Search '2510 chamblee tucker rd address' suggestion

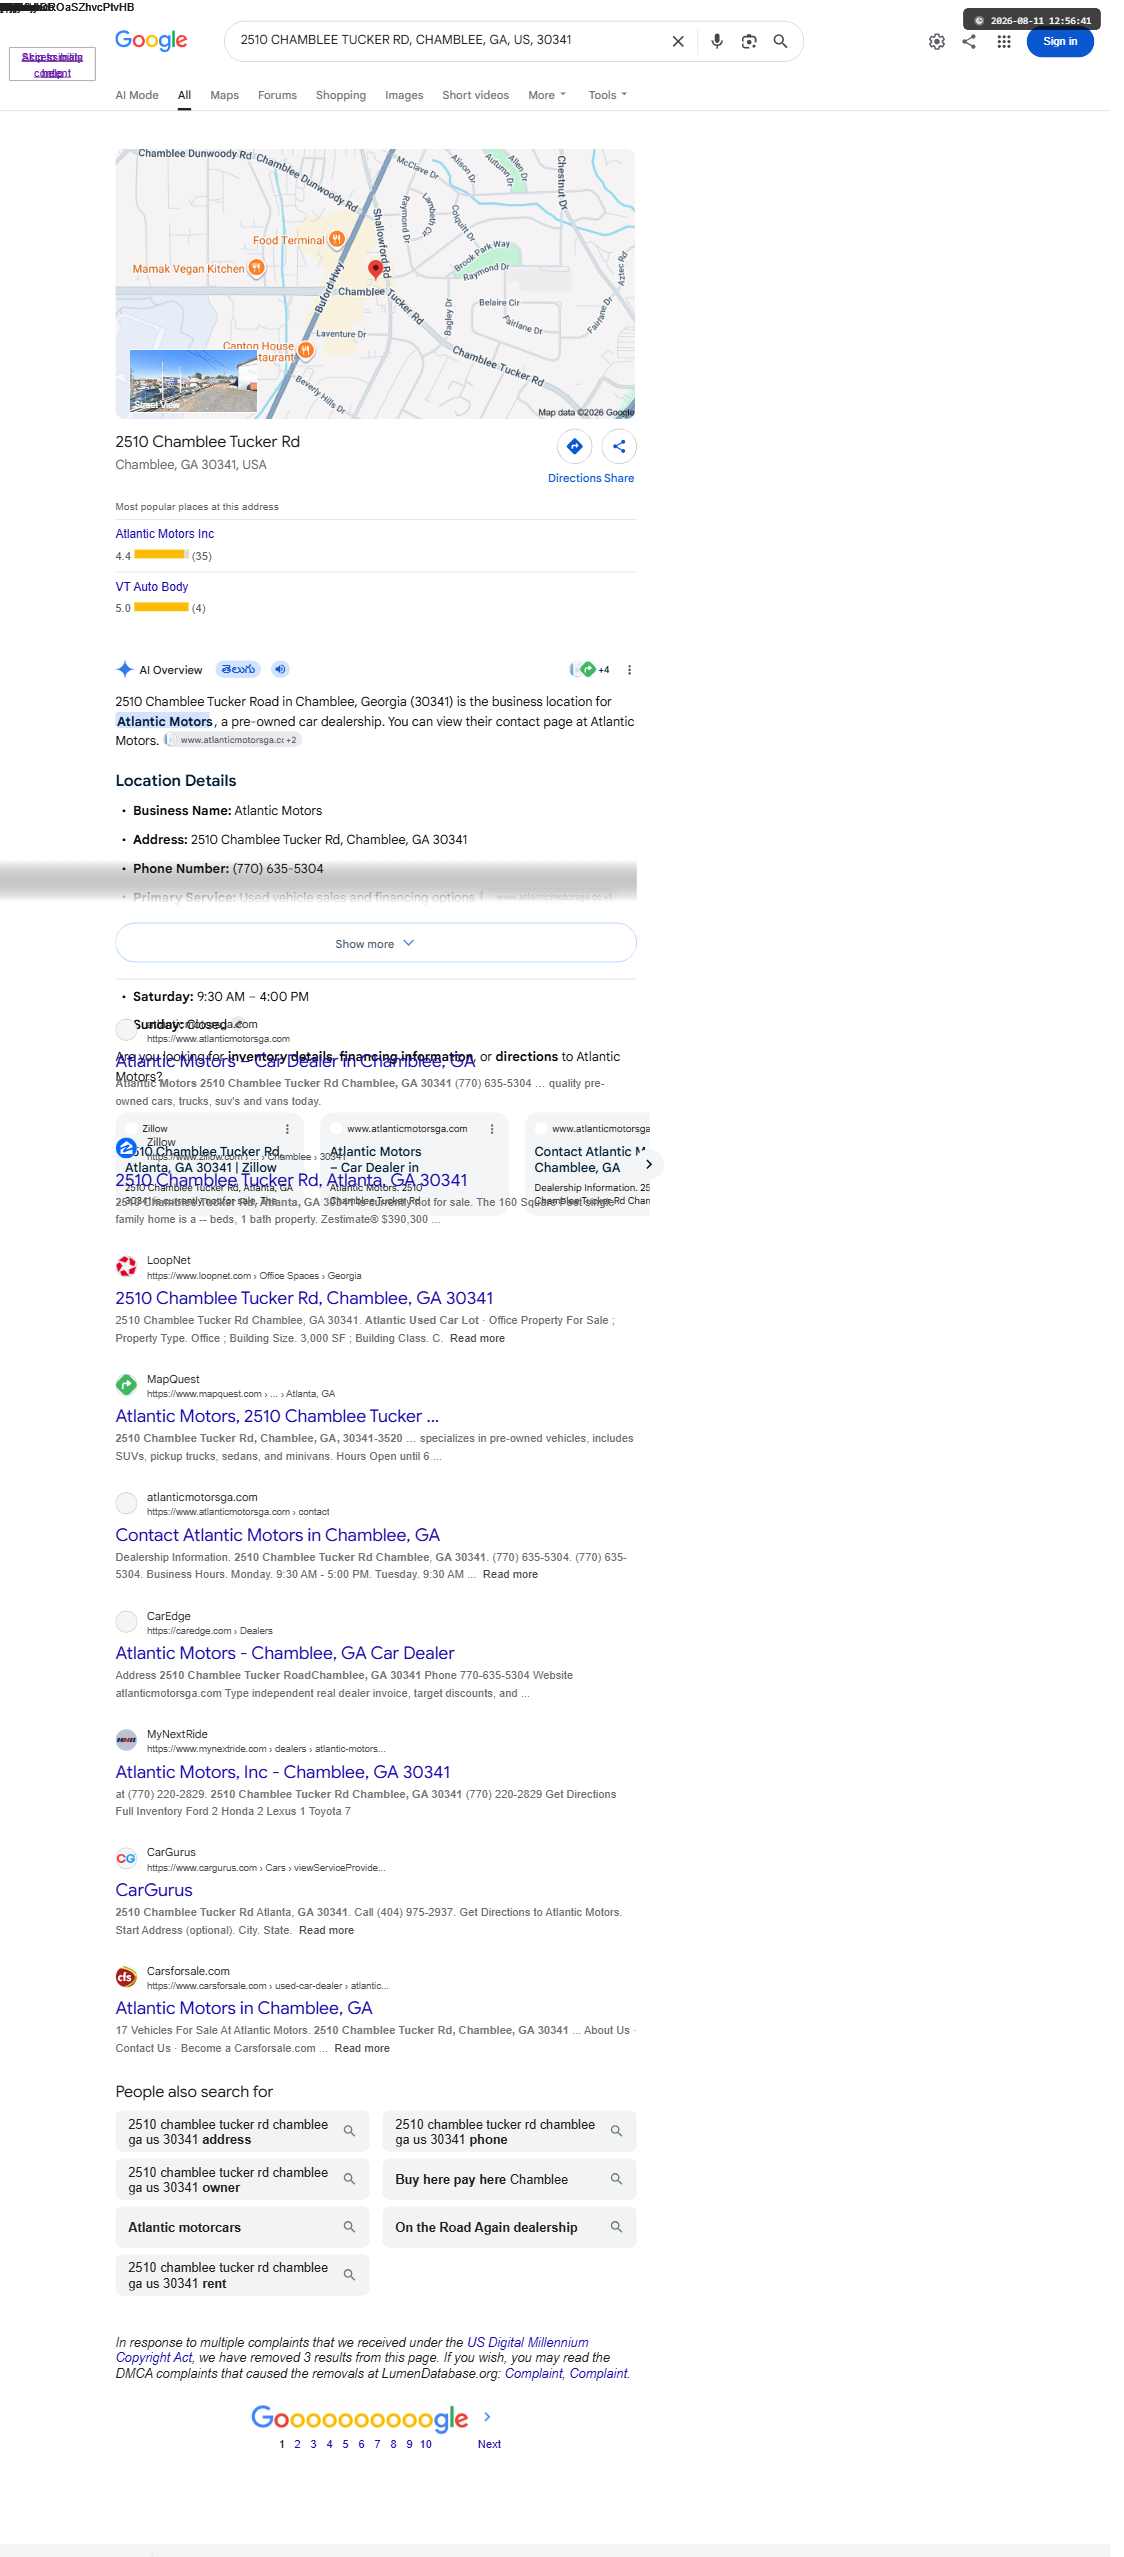tap(242, 2131)
